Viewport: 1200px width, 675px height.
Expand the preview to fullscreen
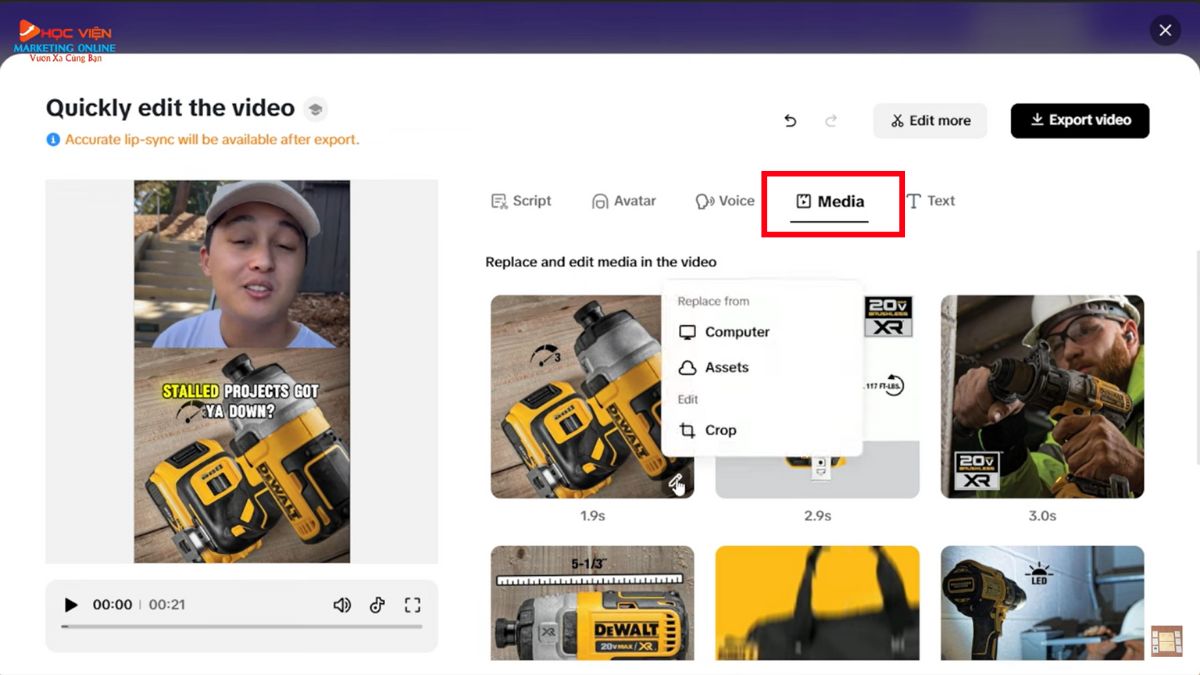[x=412, y=605]
